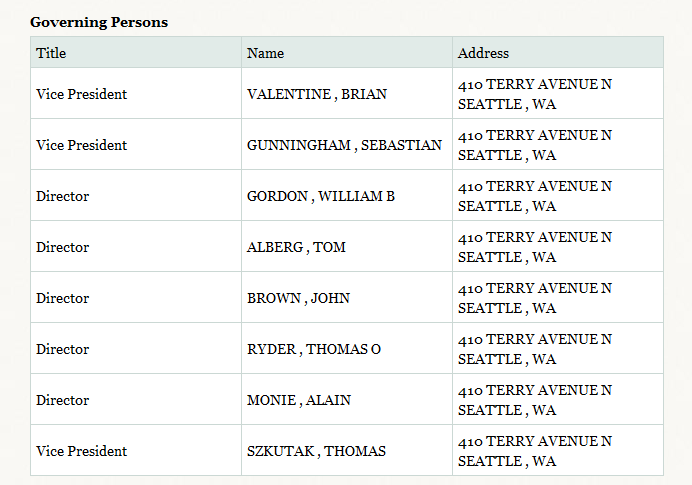Click the name RYDER, THOMAS O
692x485 pixels.
click(314, 349)
